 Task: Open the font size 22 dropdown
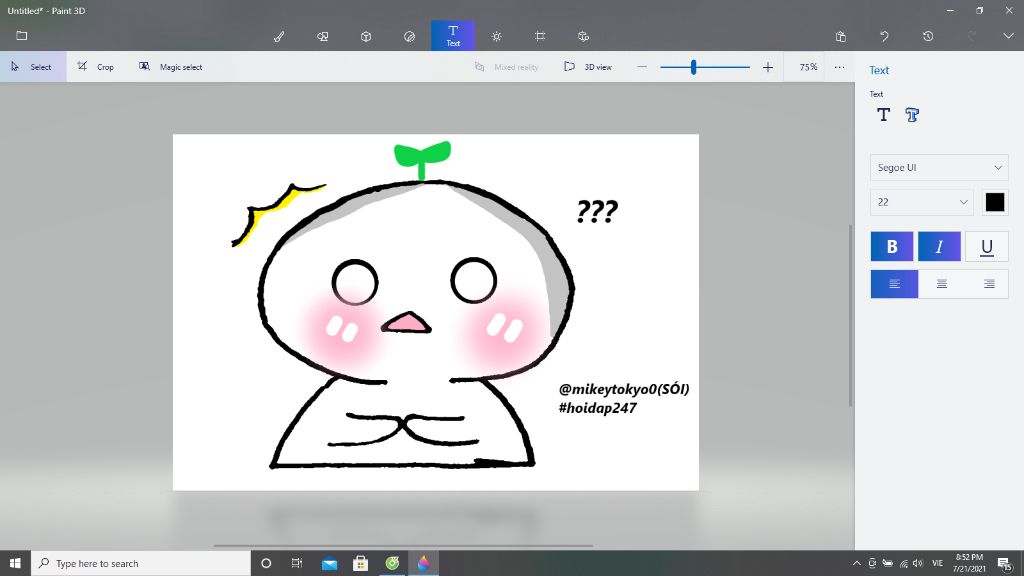pyautogui.click(x=921, y=202)
